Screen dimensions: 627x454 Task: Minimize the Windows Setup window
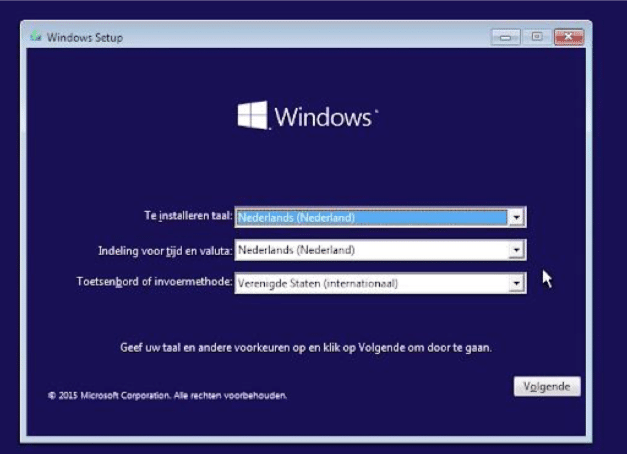tap(505, 37)
